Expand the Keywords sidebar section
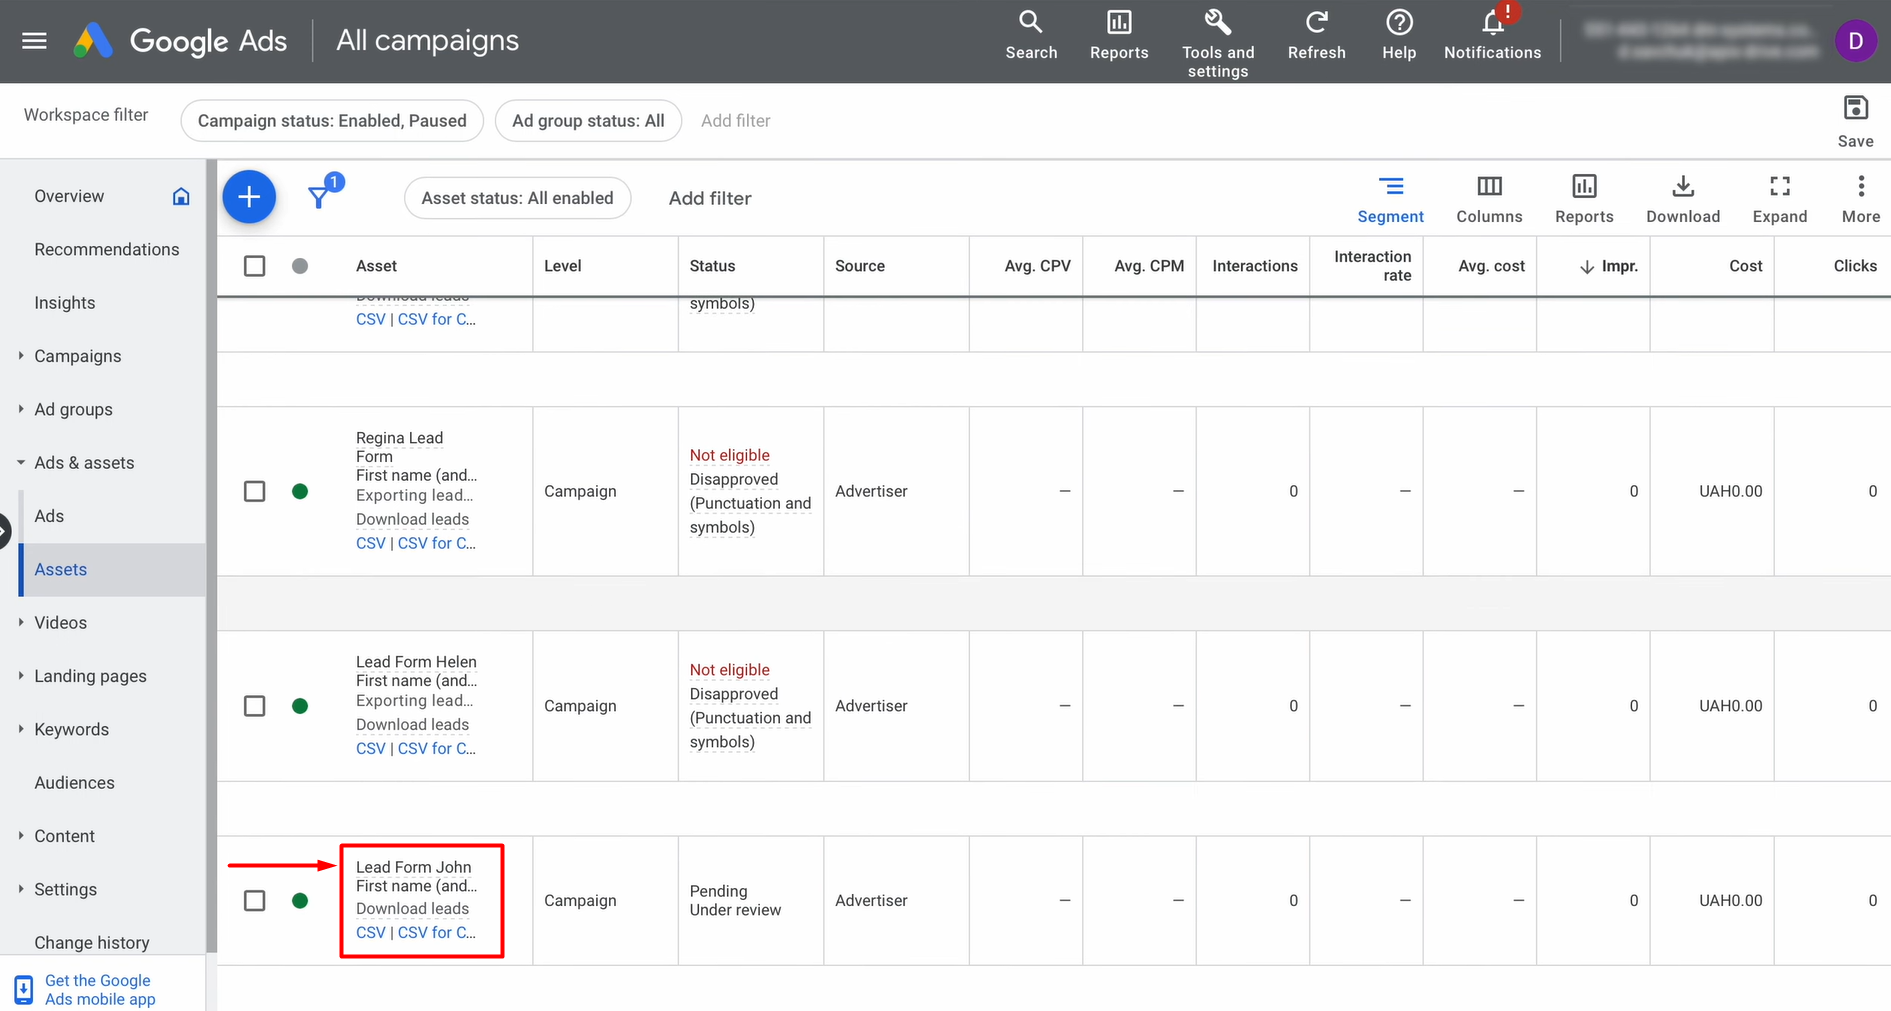The width and height of the screenshot is (1891, 1011). [22, 729]
